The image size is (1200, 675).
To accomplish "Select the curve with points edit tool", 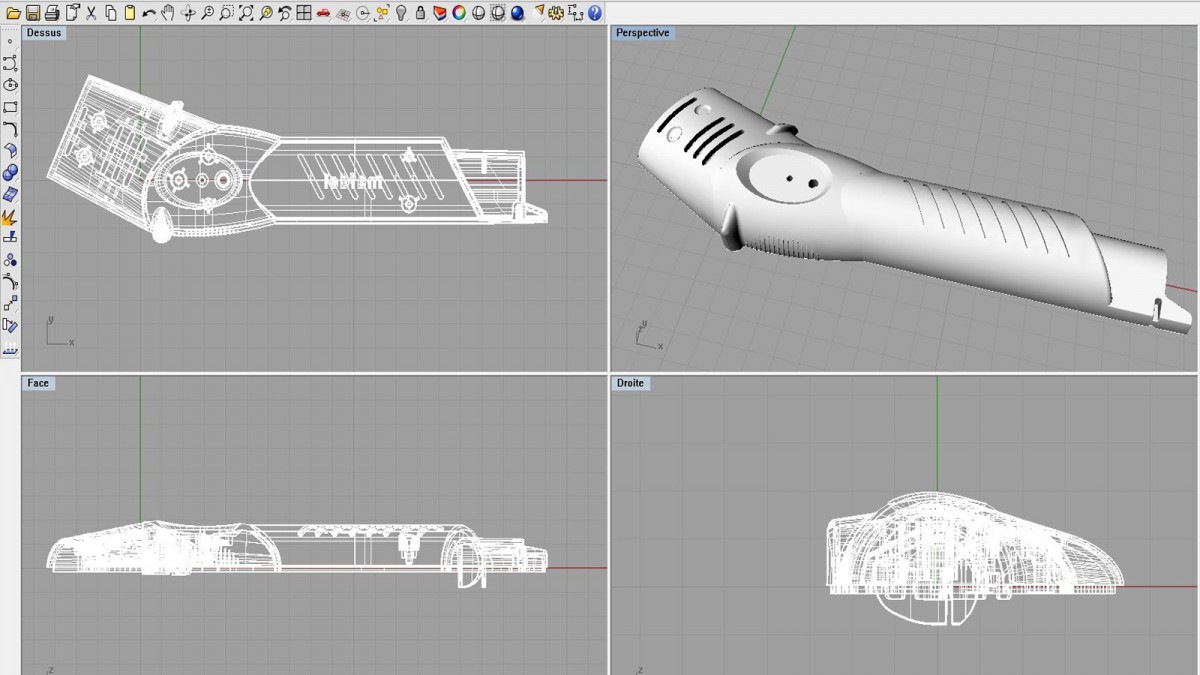I will [x=10, y=282].
